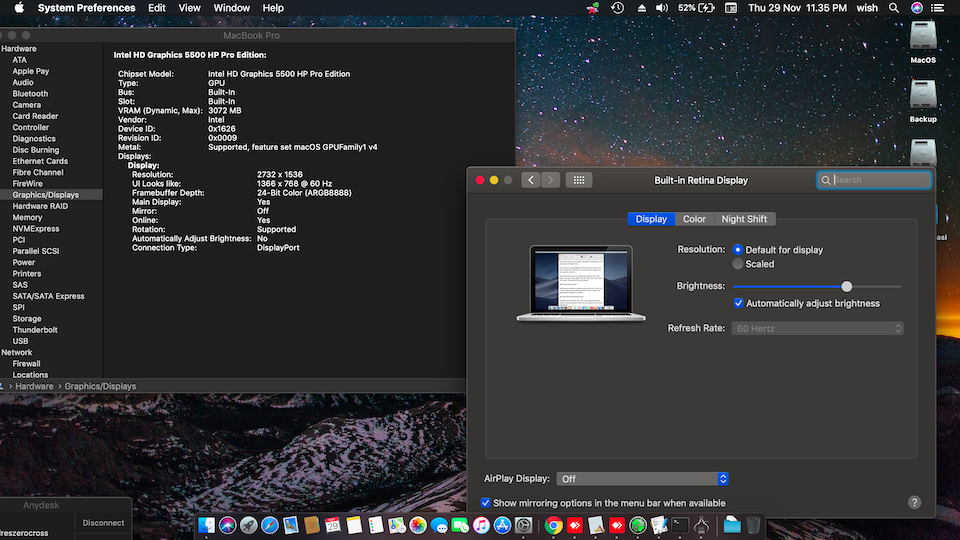Open Notes app in the Dock

354,525
